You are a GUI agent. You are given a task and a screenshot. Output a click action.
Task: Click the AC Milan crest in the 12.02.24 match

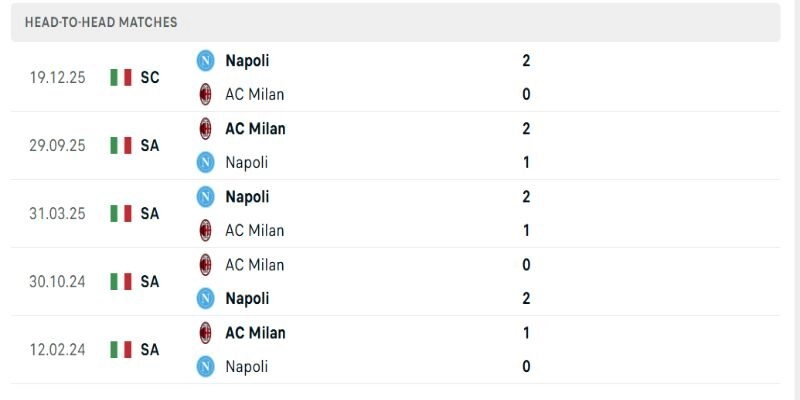[205, 332]
